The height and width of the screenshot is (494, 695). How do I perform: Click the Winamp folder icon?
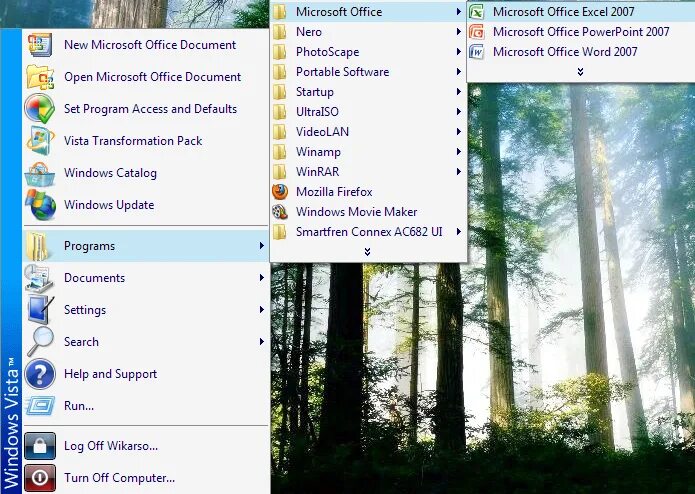pyautogui.click(x=279, y=152)
